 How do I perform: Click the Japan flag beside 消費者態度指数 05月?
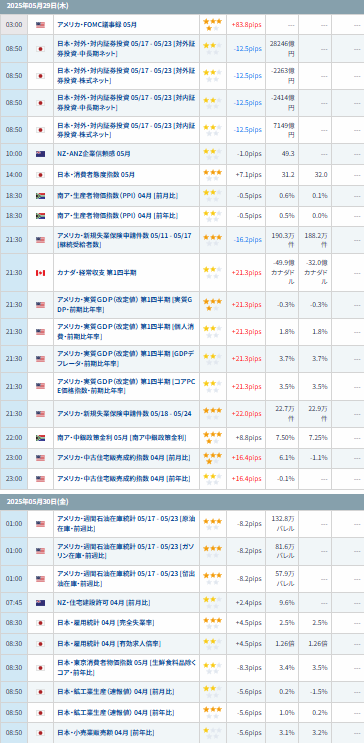pos(40,174)
